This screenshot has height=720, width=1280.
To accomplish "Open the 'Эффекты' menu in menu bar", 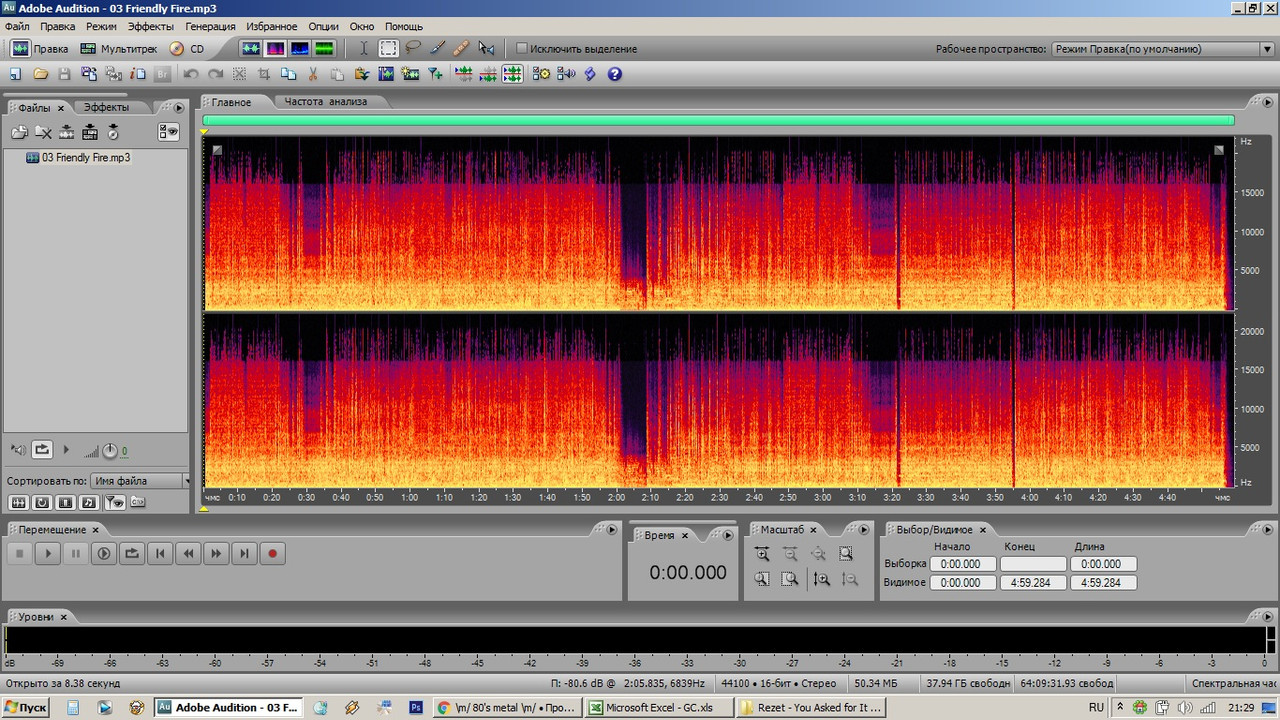I will point(151,26).
